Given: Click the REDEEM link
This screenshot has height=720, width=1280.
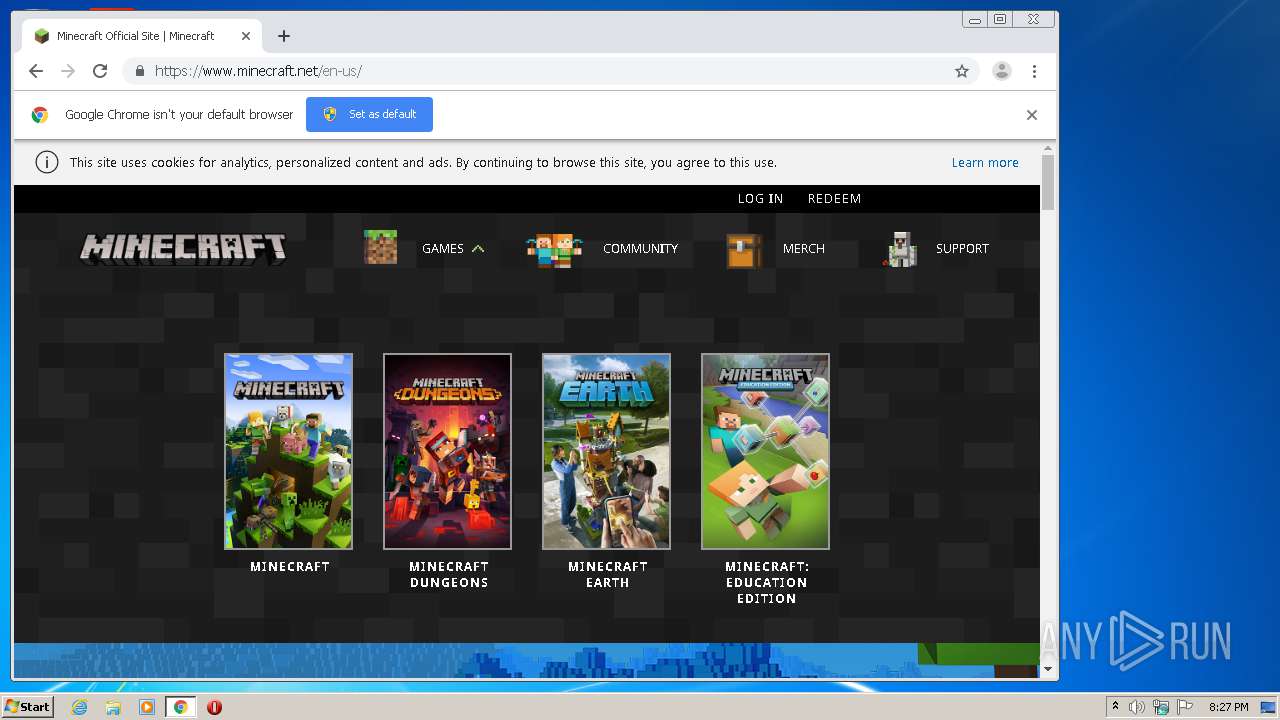Looking at the screenshot, I should point(834,199).
